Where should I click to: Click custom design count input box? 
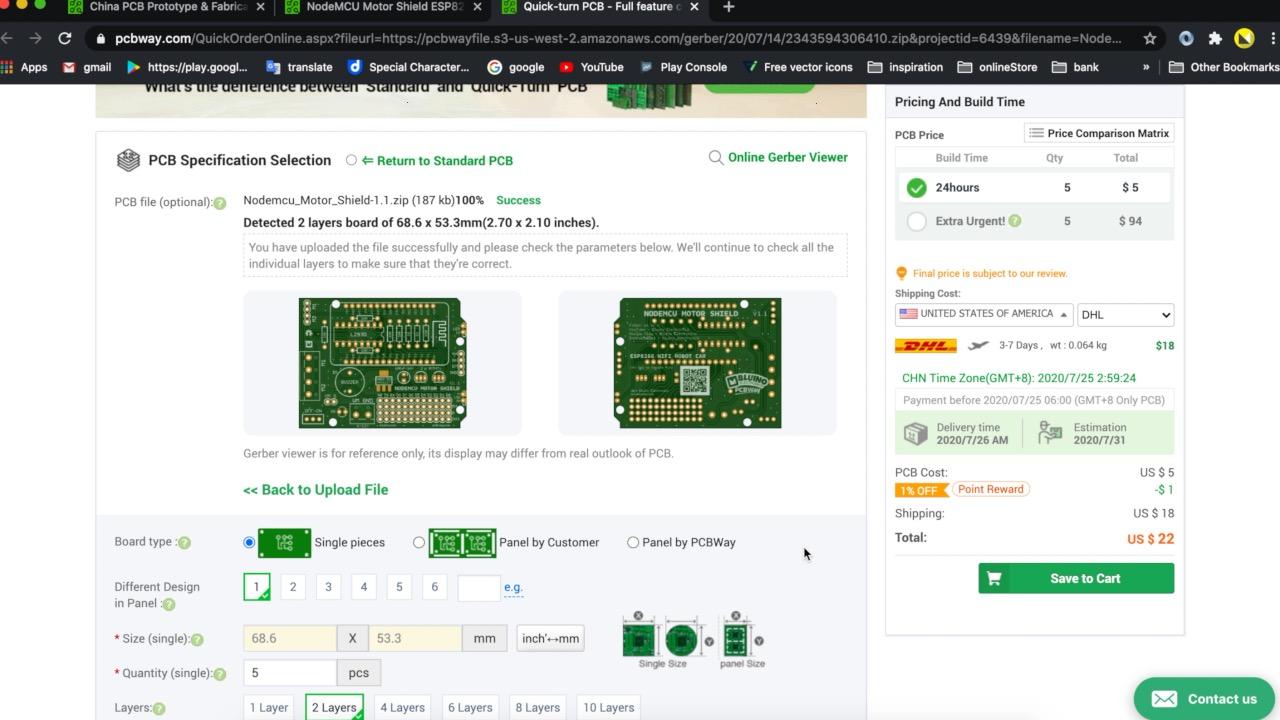pyautogui.click(x=478, y=588)
